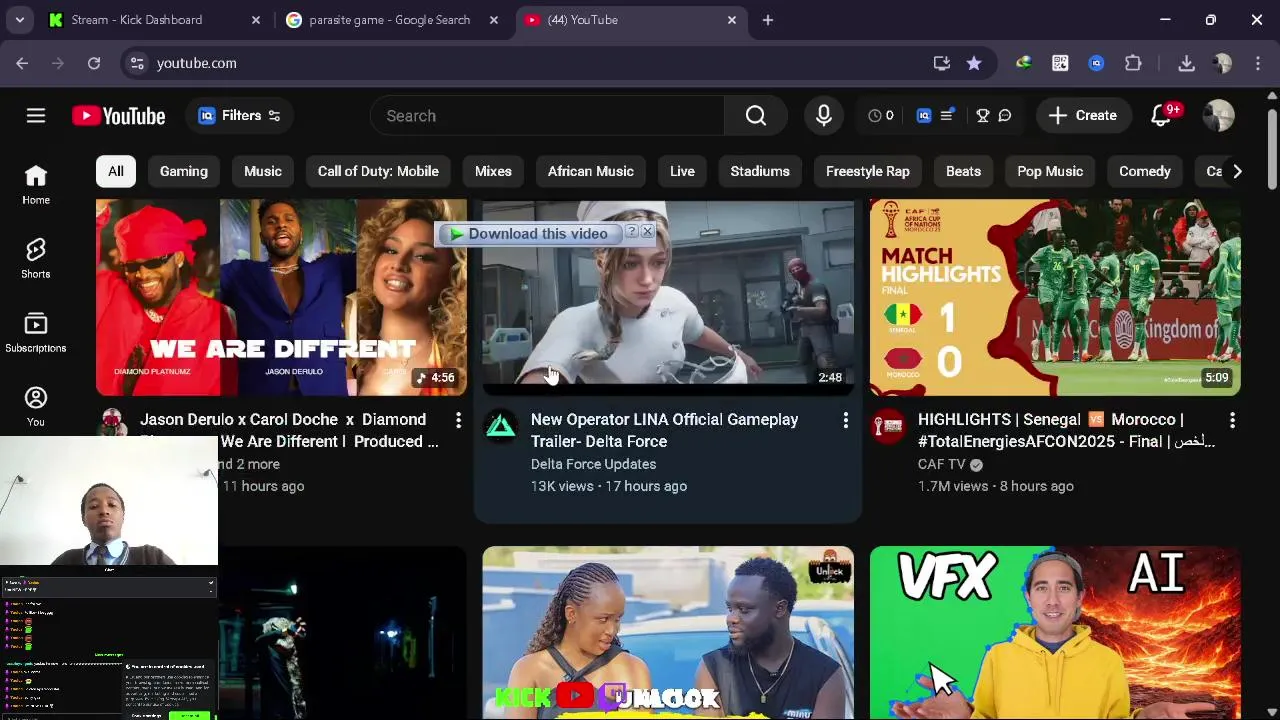Select the African Music filter chip

[591, 171]
